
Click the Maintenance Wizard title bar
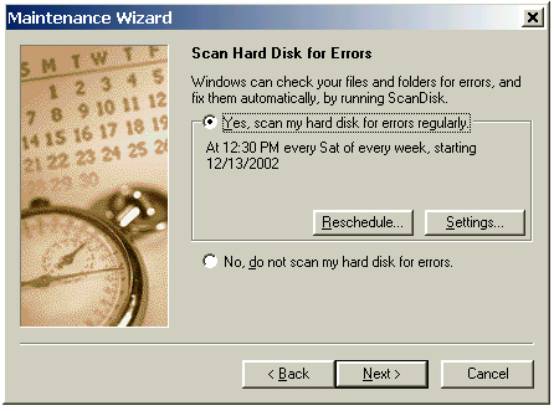263,17
